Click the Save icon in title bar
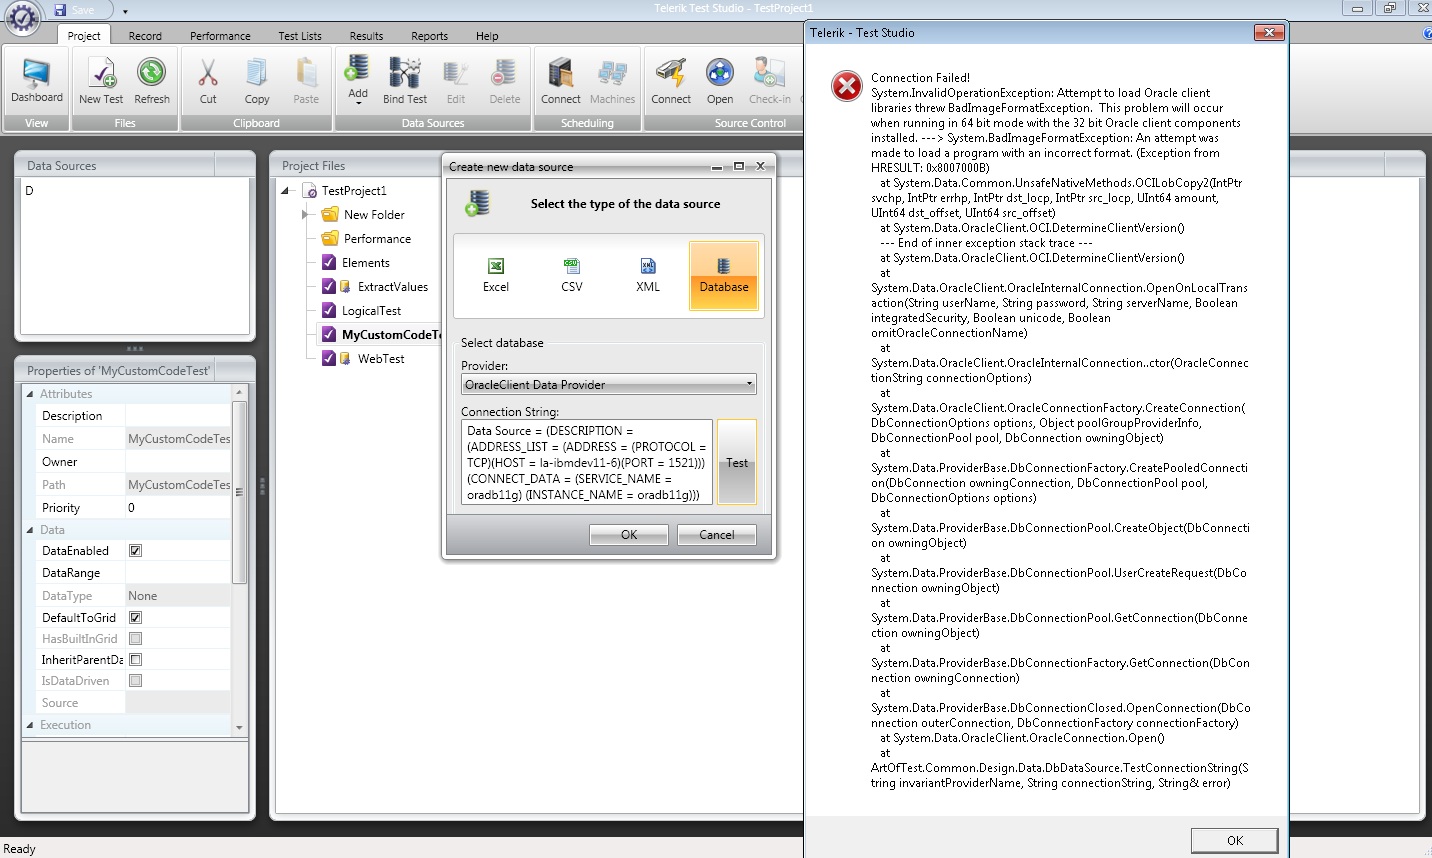Image resolution: width=1432 pixels, height=858 pixels. click(x=61, y=10)
